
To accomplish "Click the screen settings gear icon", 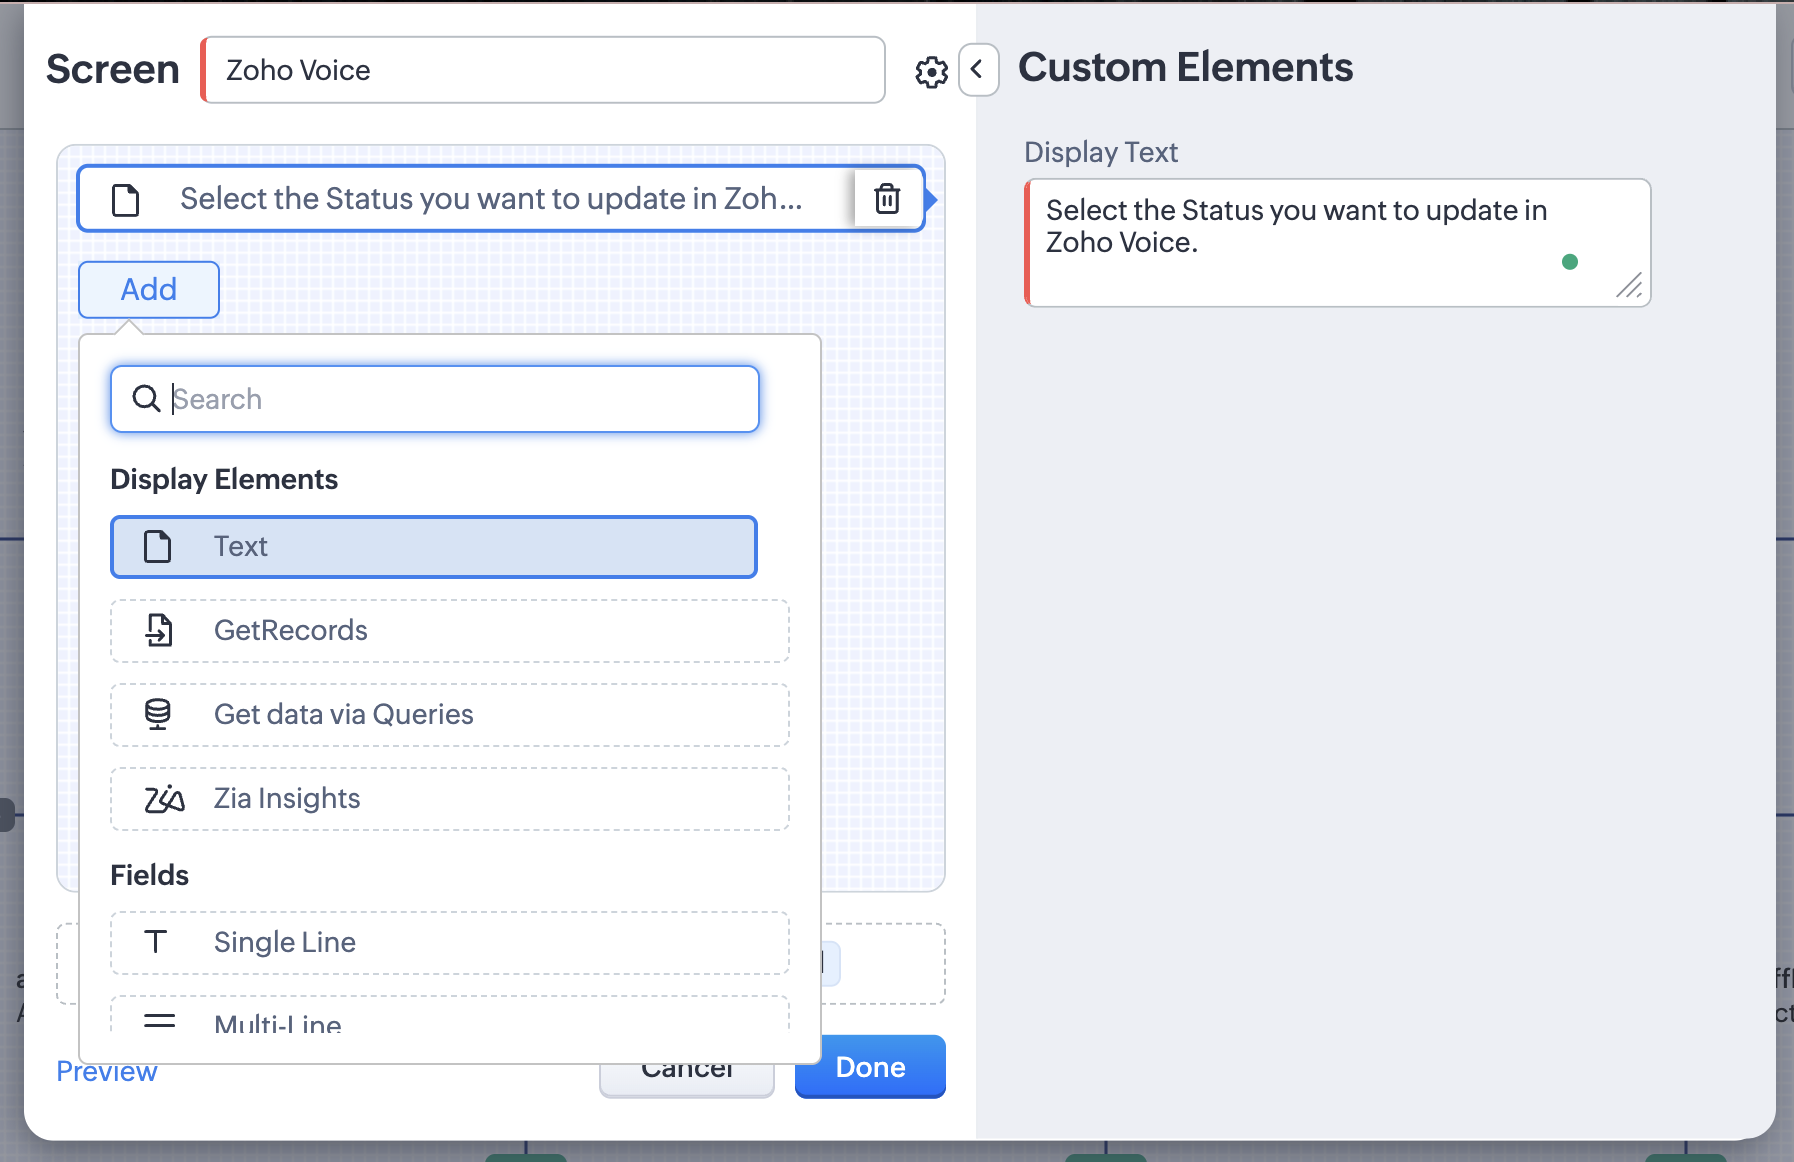I will [931, 72].
